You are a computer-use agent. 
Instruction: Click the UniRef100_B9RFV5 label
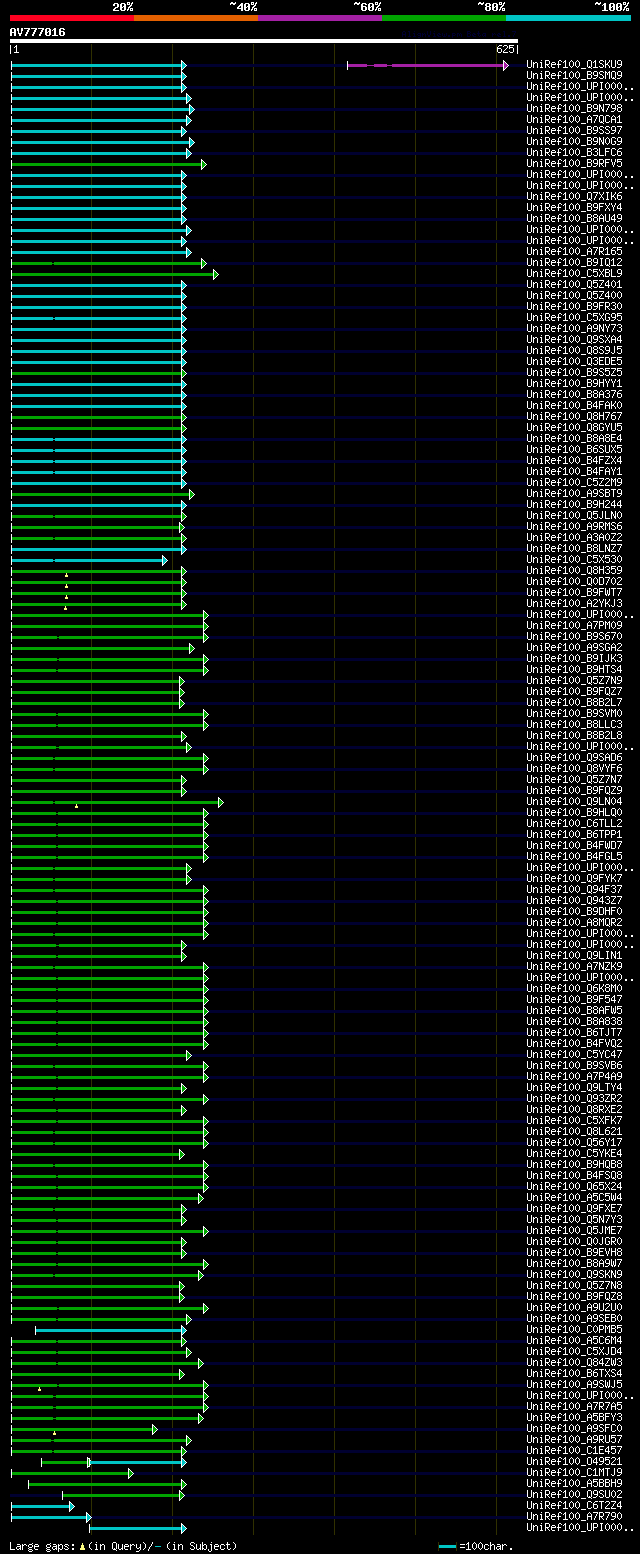point(574,163)
